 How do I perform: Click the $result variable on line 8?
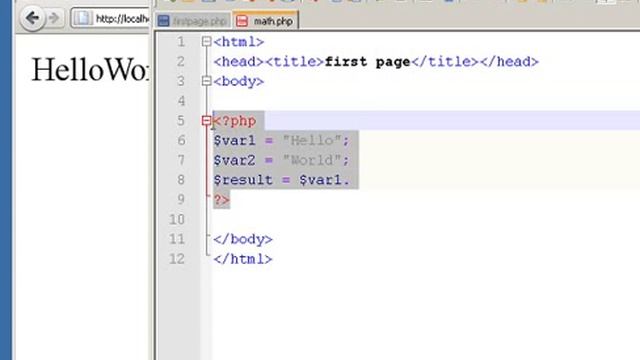click(x=243, y=180)
